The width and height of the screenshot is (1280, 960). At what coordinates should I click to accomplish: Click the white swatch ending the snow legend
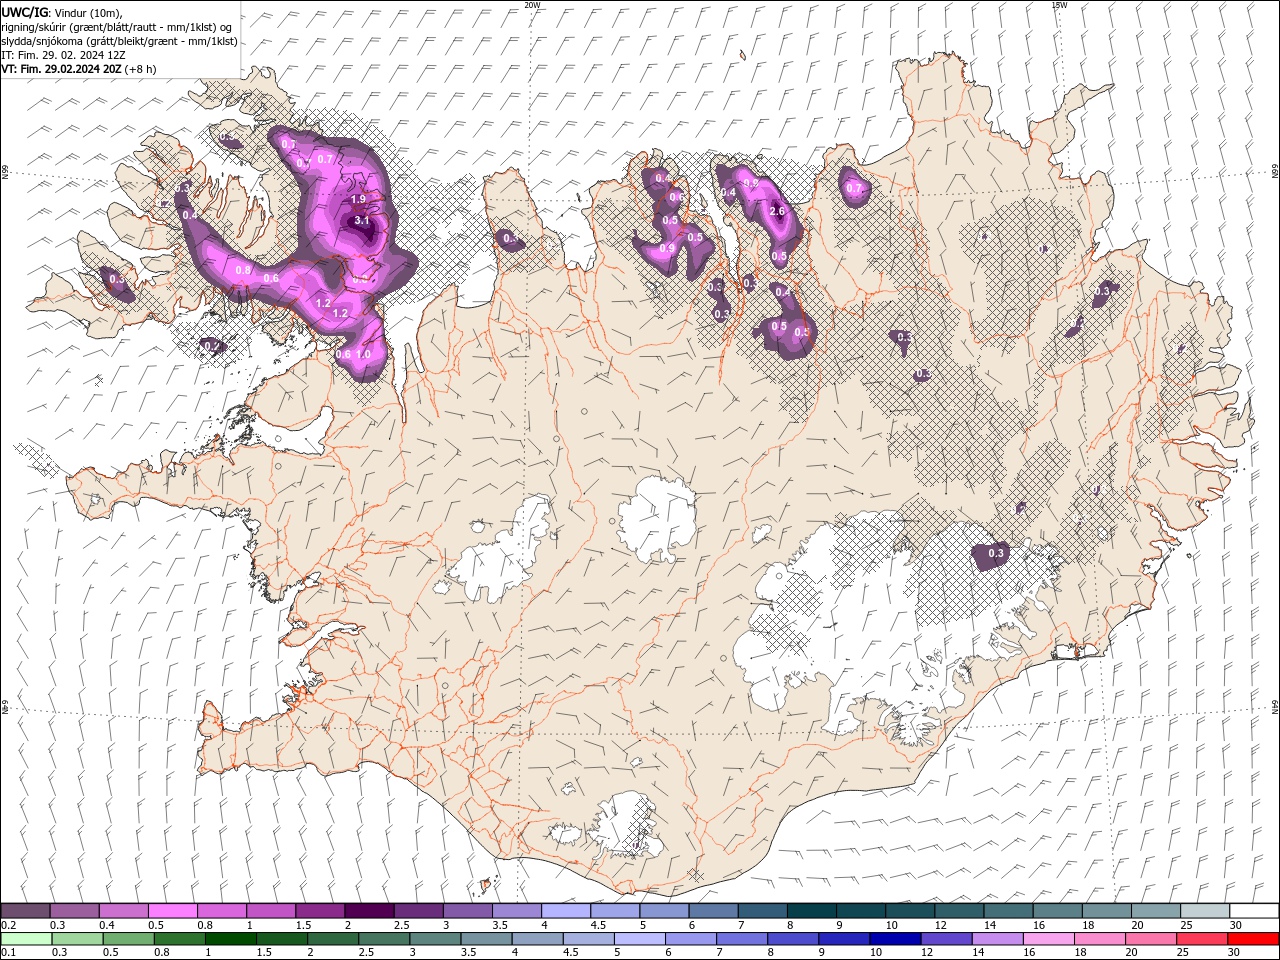[1255, 911]
